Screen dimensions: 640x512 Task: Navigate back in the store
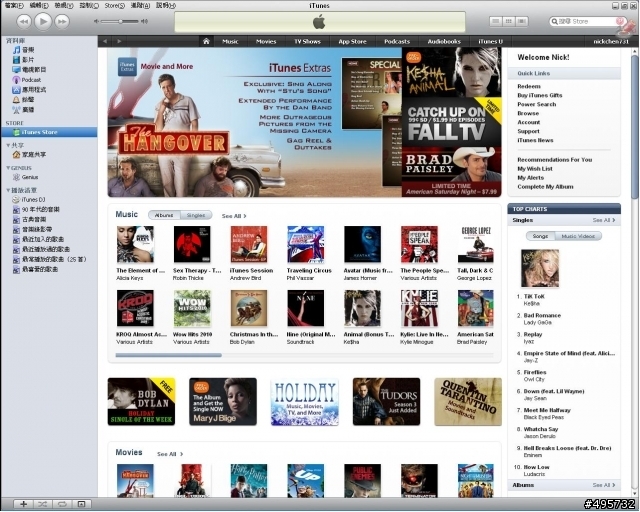[x=105, y=41]
